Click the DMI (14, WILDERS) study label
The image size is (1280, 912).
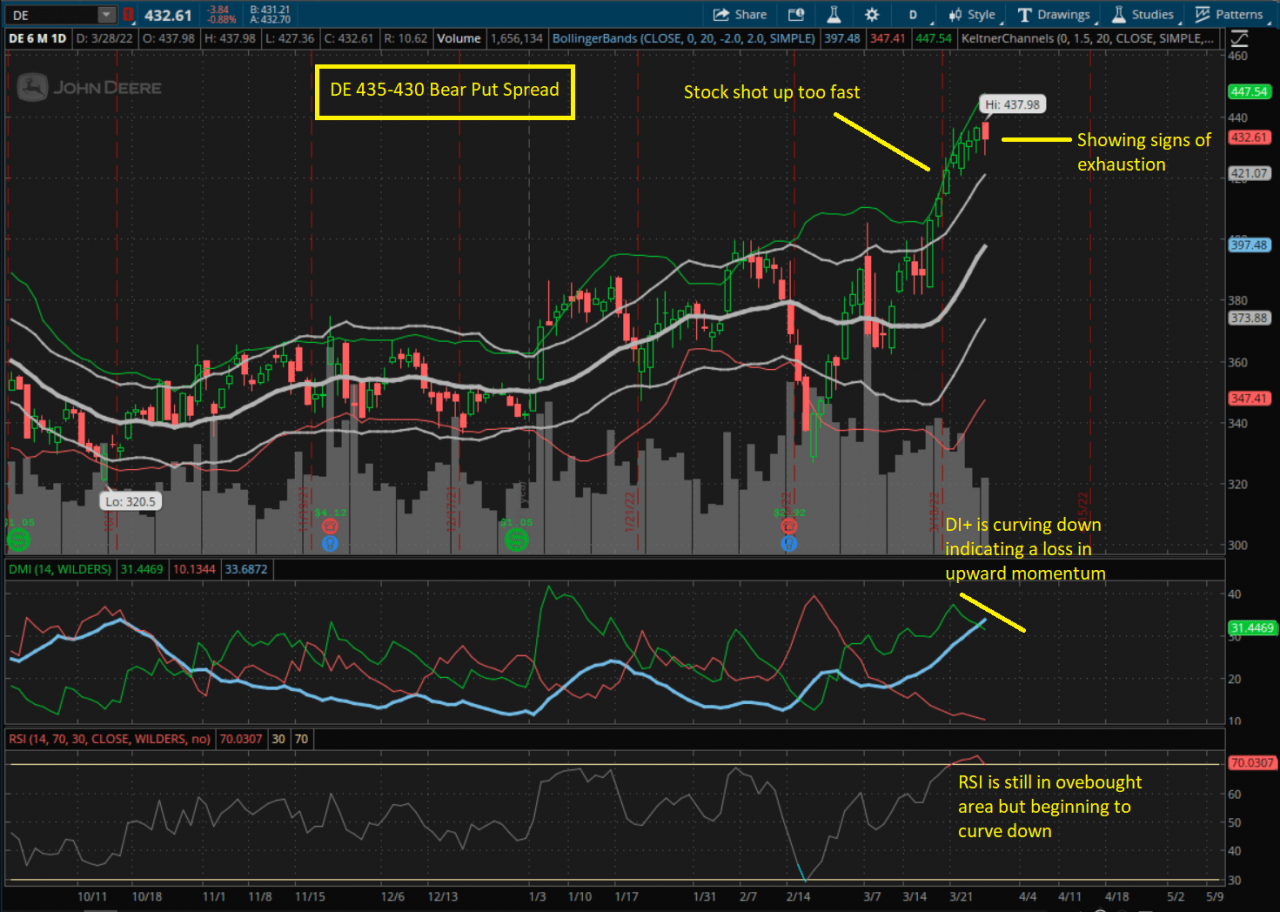60,569
